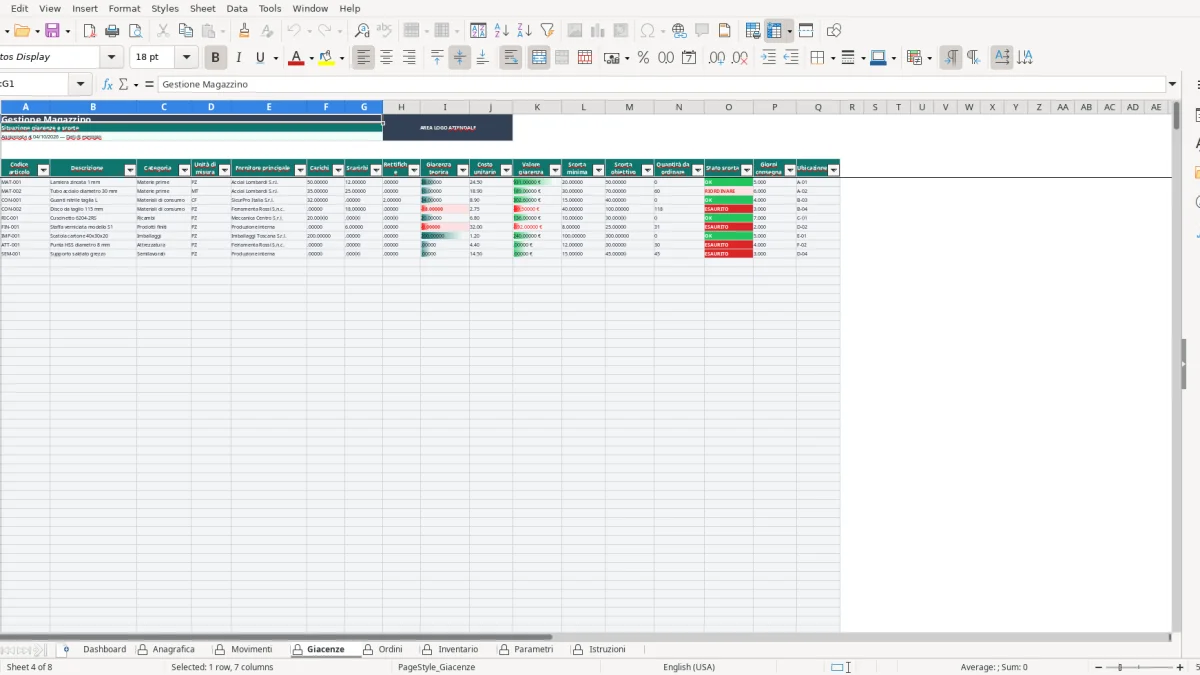Export directly as PDF icon
Screen dimensions: 1200x675
[x=92, y=31]
